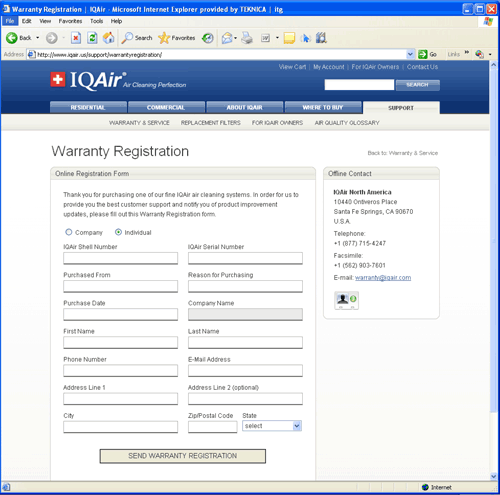Open the Tools menu
The width and height of the screenshot is (500, 495).
[96, 21]
